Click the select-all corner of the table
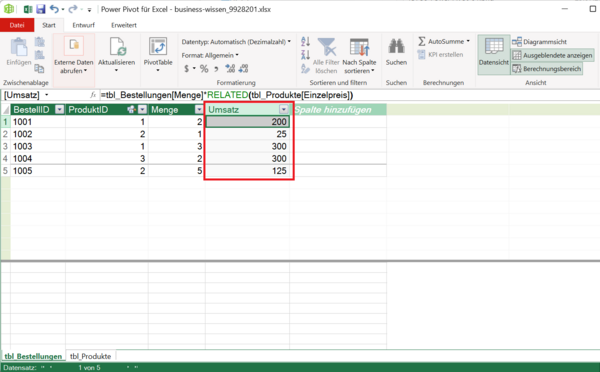Viewport: 600px width, 372px height. pos(5,110)
